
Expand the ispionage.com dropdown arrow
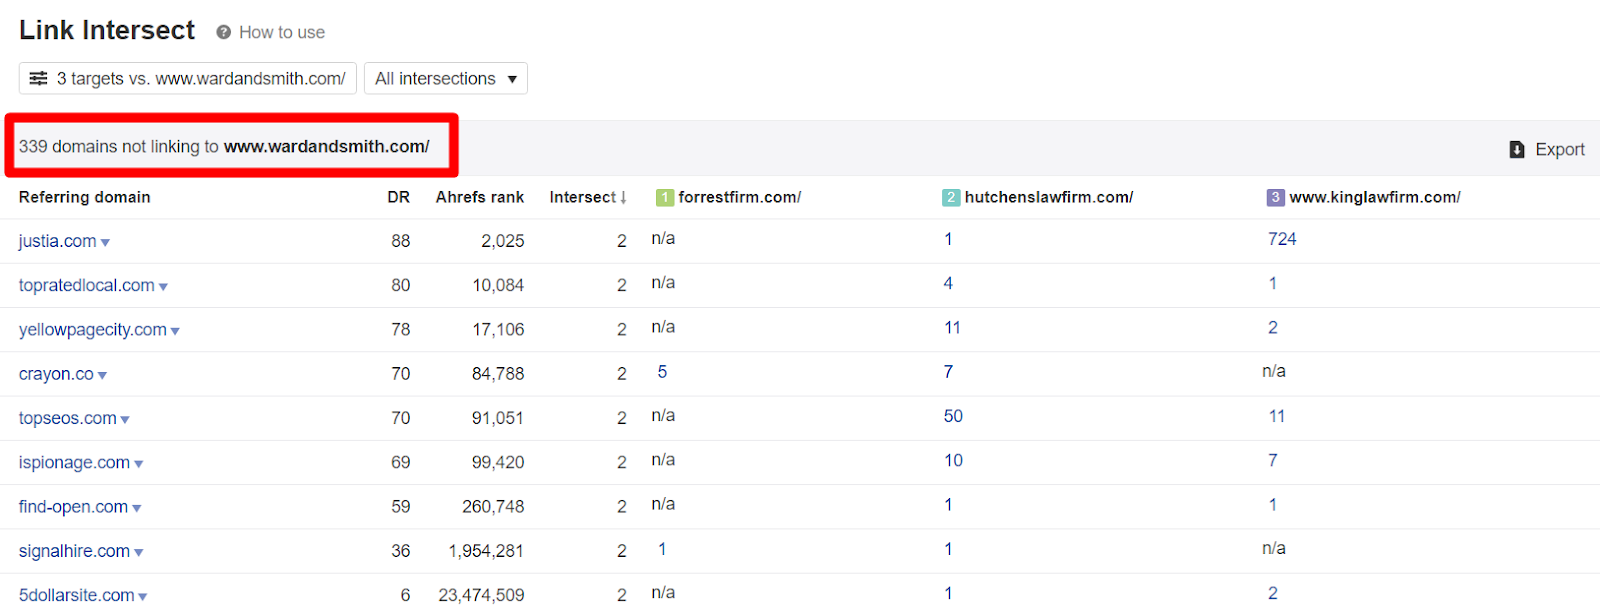(139, 464)
